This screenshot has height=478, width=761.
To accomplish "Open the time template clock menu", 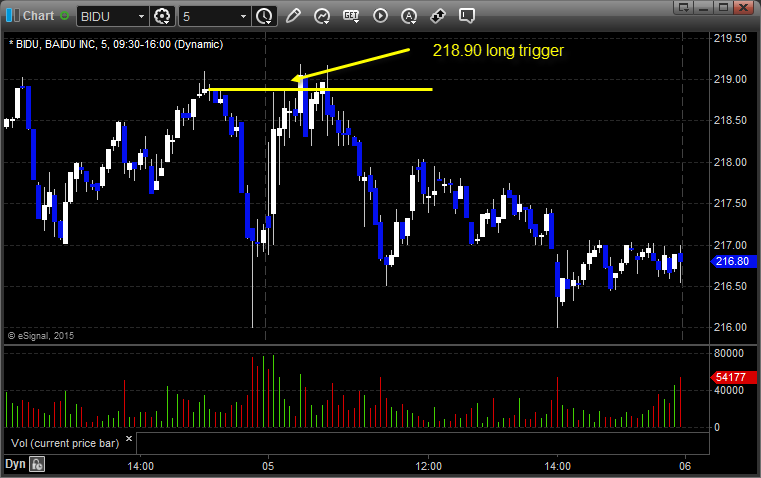I will [x=265, y=16].
